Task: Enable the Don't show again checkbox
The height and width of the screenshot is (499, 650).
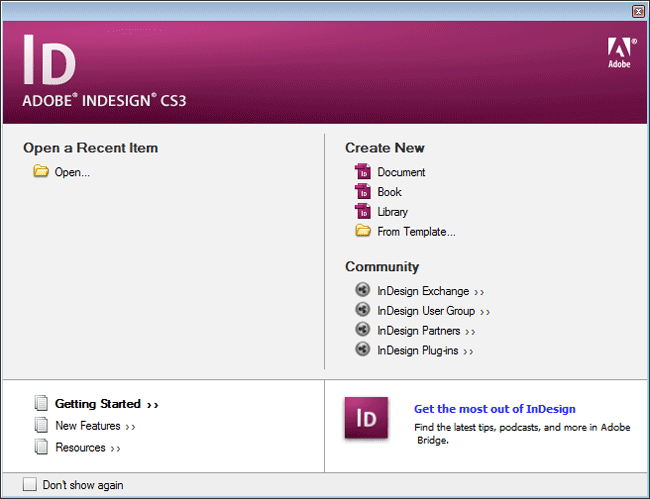Action: (x=30, y=484)
